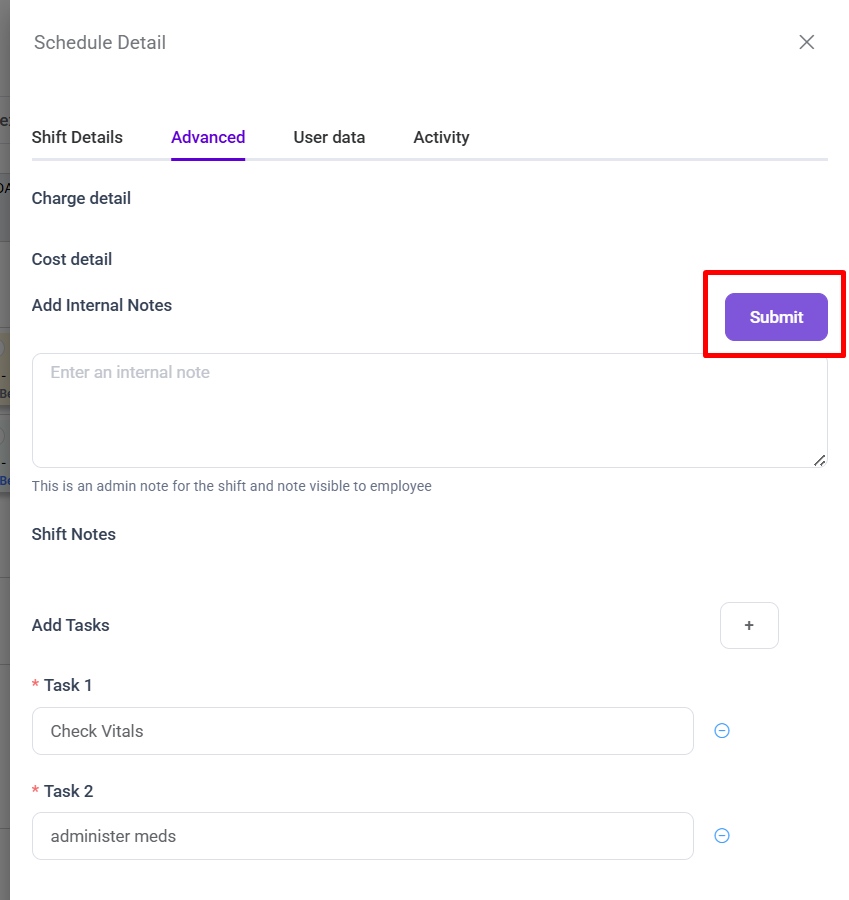Select the Advanced tab
The width and height of the screenshot is (849, 900).
[x=208, y=137]
